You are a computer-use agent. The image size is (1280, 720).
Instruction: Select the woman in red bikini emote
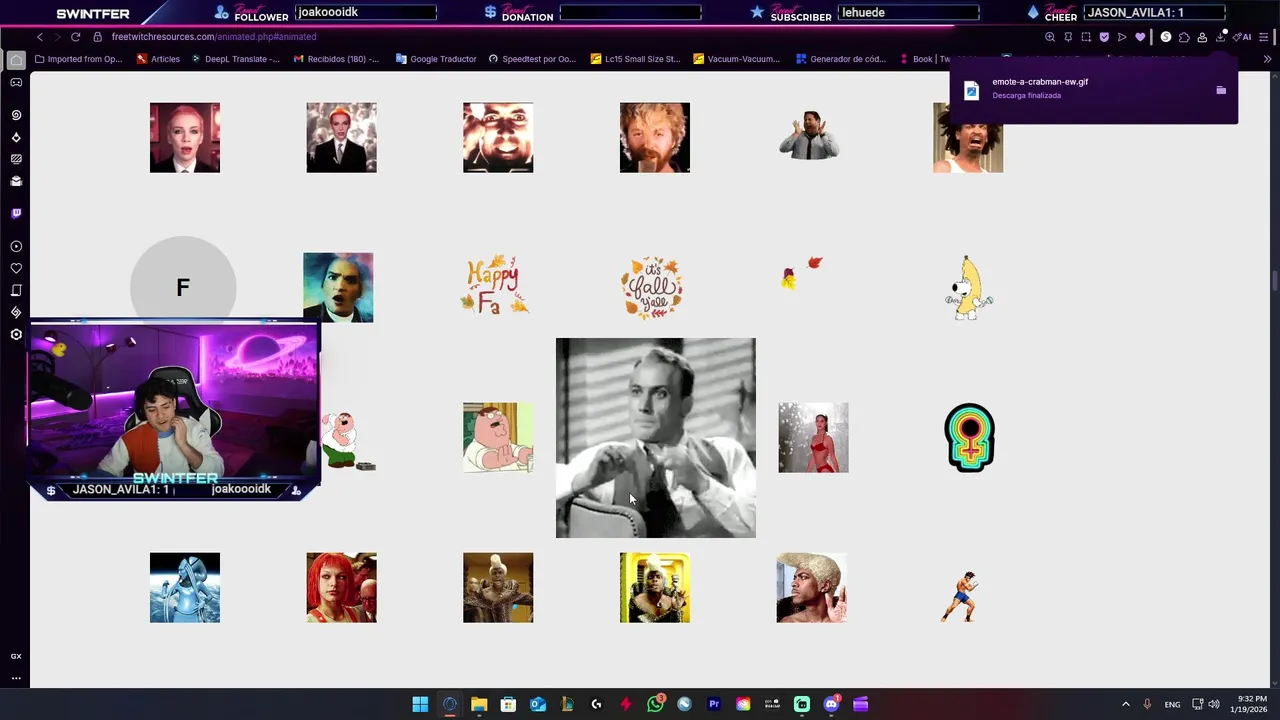pyautogui.click(x=813, y=438)
